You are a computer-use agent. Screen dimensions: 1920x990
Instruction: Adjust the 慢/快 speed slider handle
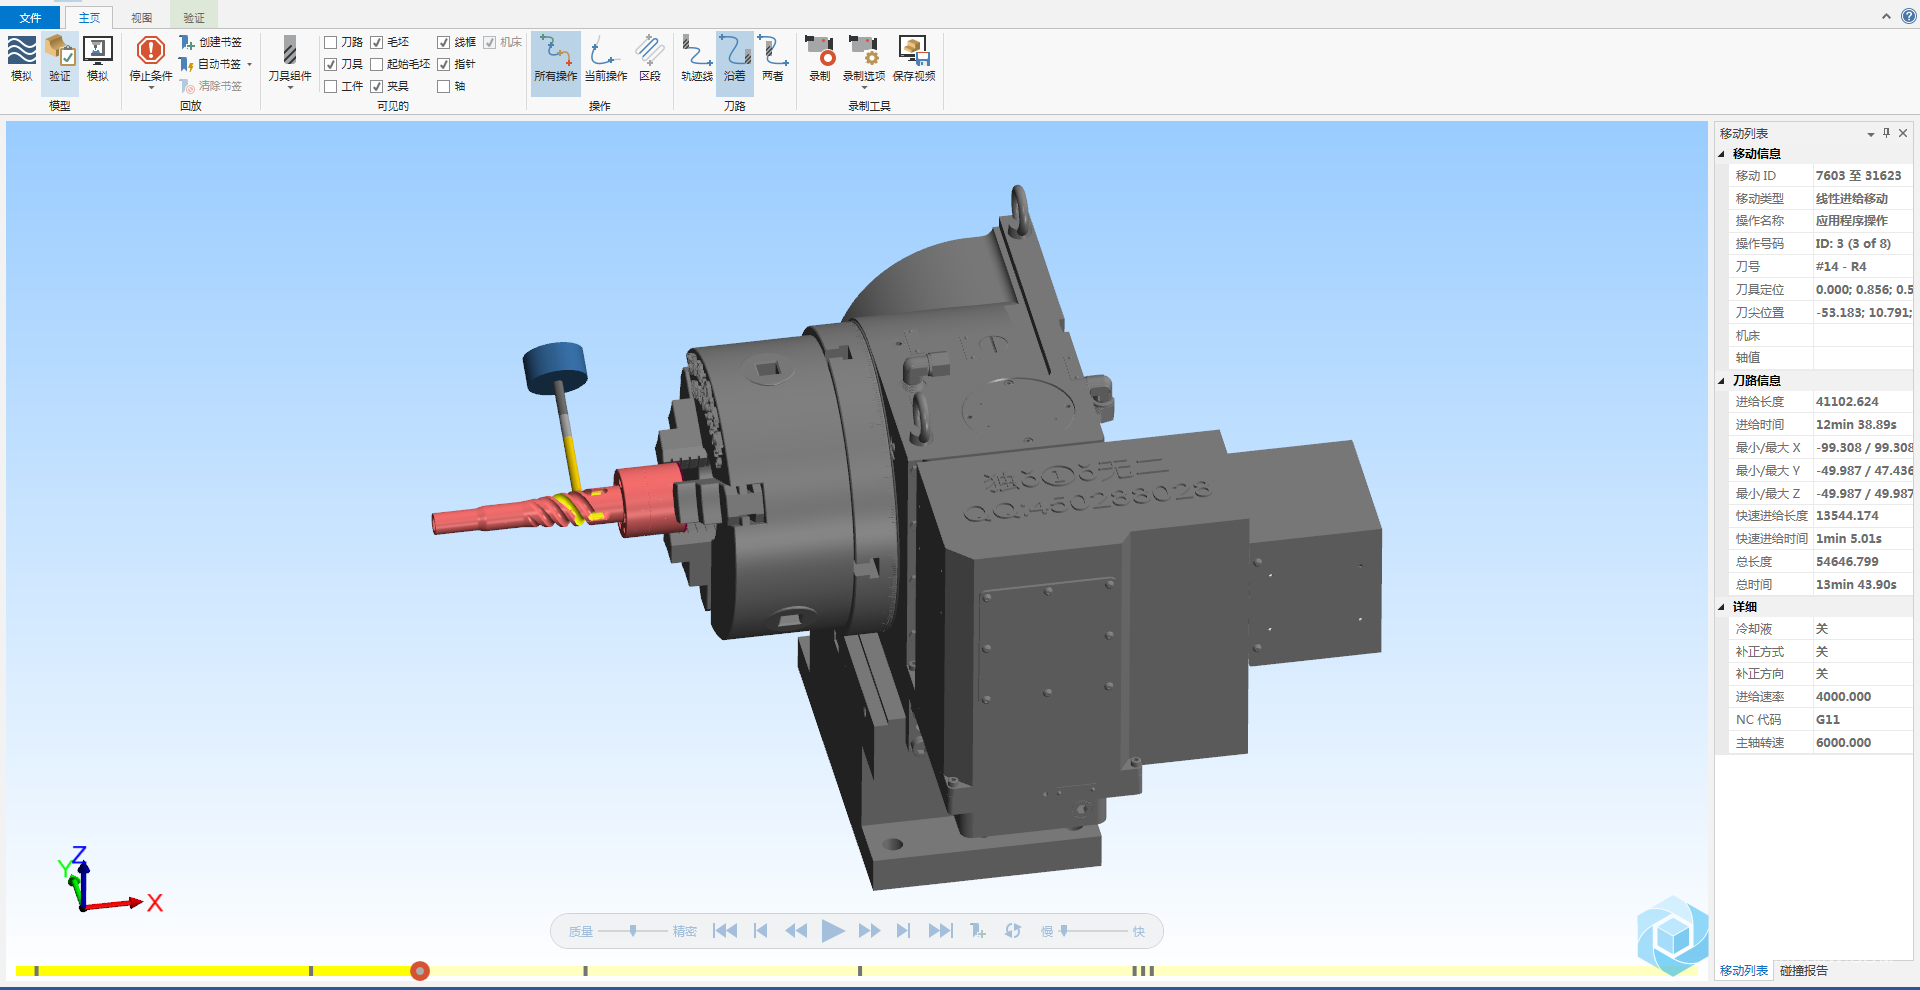coord(1064,931)
